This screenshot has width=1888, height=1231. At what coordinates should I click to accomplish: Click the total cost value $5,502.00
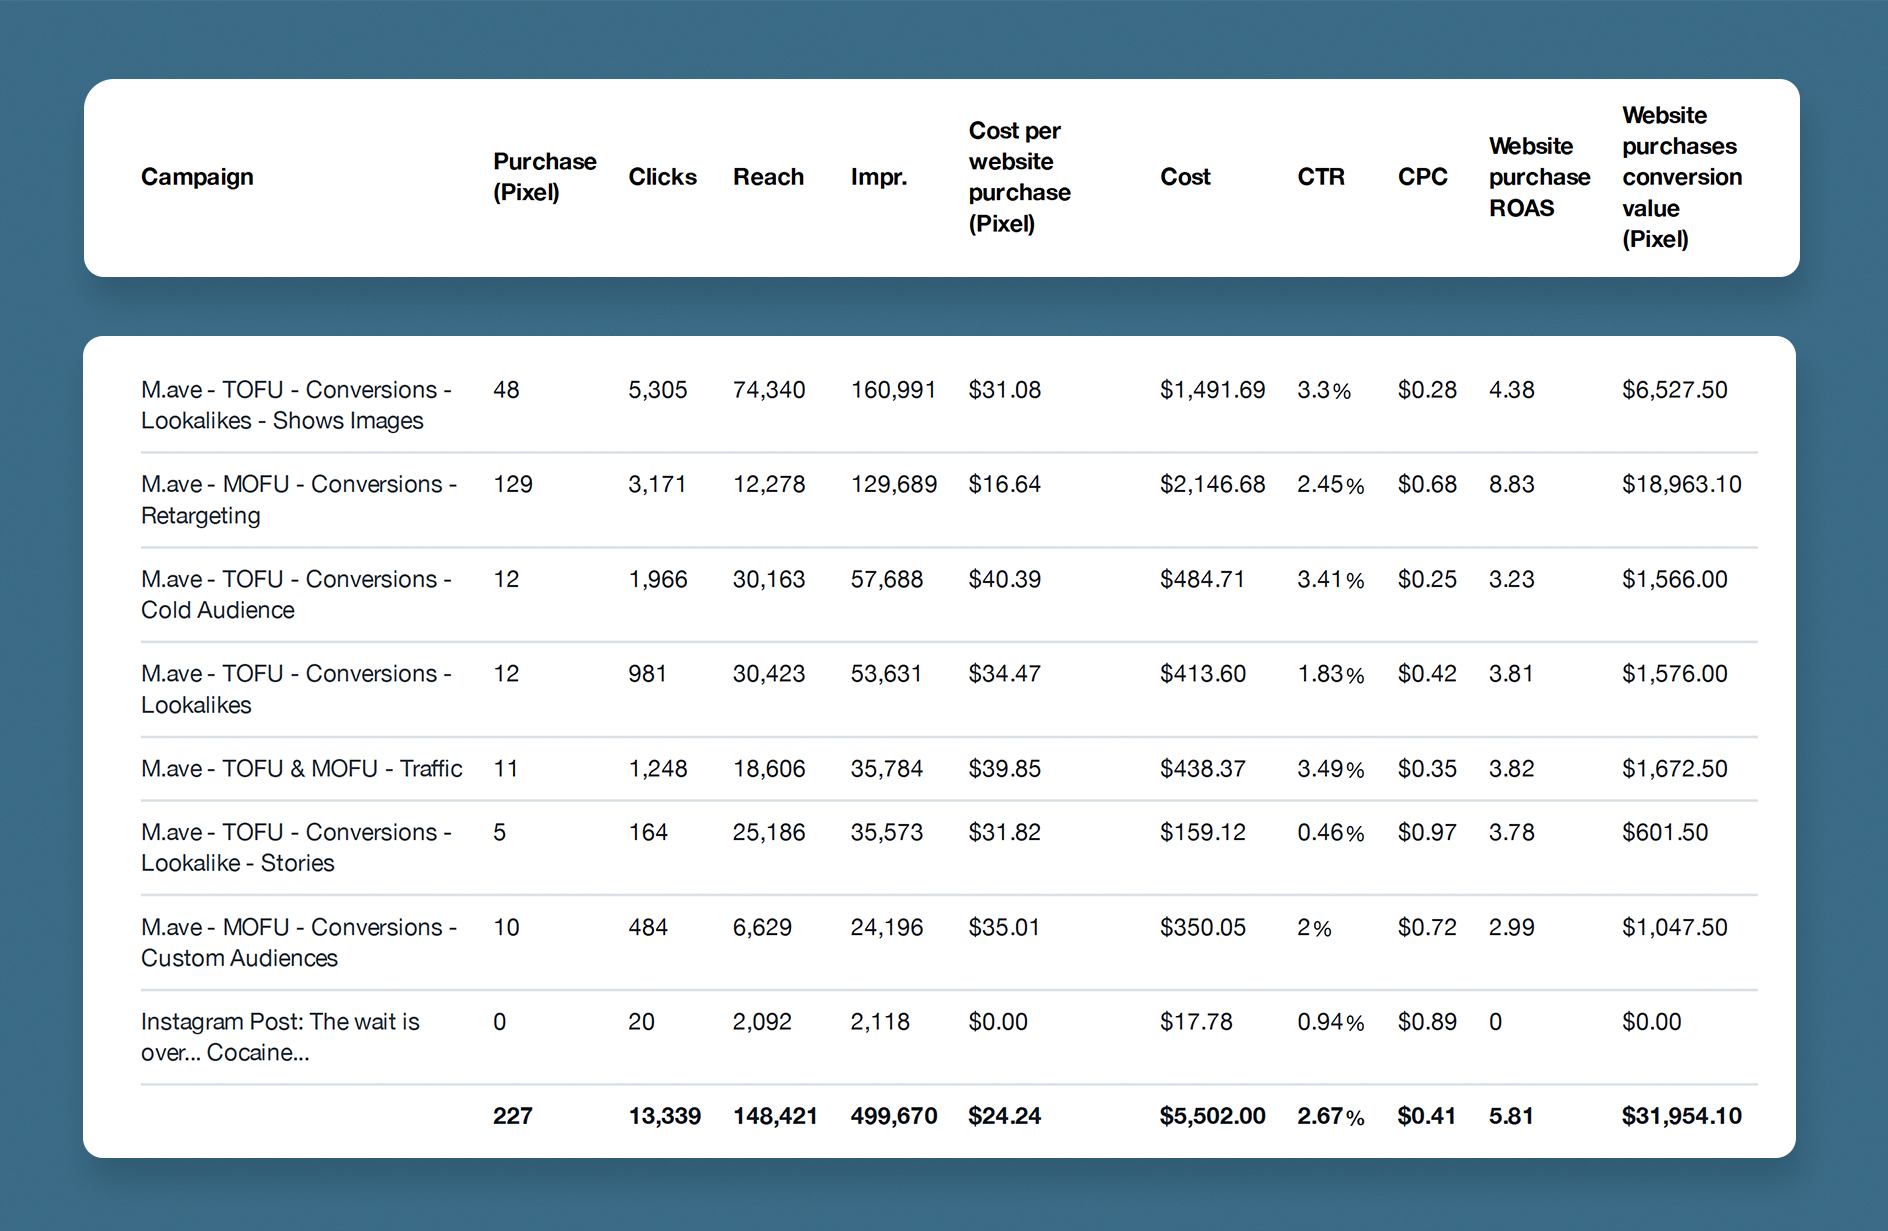point(1212,1116)
